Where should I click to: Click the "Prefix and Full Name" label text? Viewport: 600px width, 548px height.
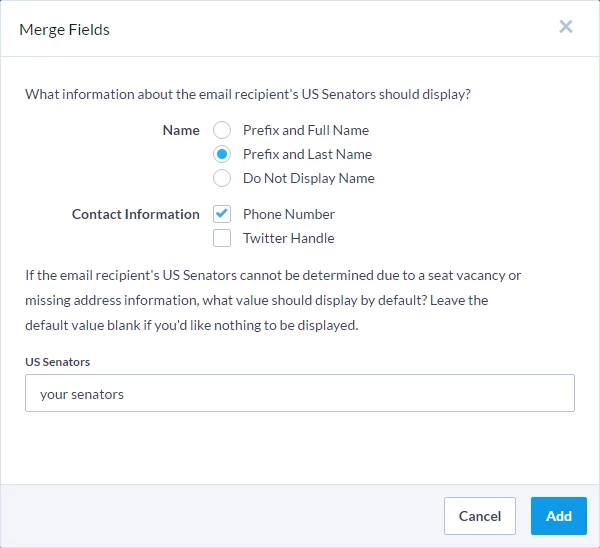click(306, 130)
